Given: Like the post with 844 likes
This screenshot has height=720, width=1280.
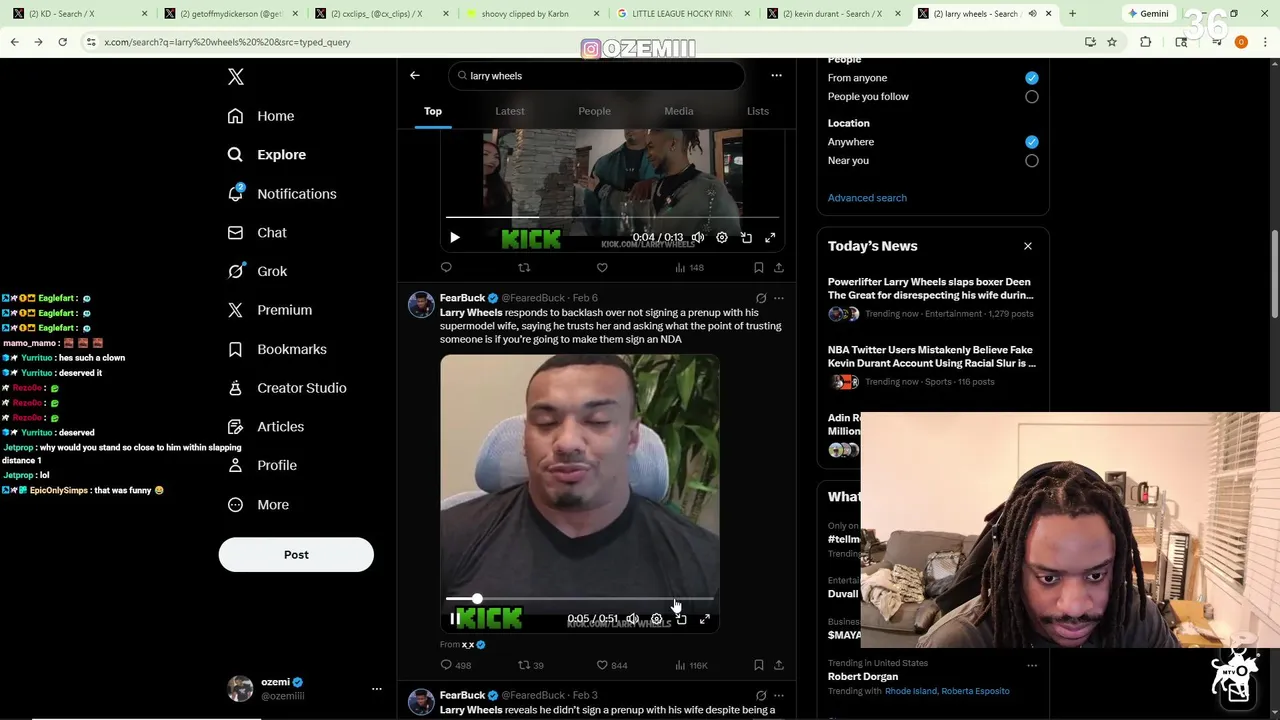Looking at the screenshot, I should (612, 665).
